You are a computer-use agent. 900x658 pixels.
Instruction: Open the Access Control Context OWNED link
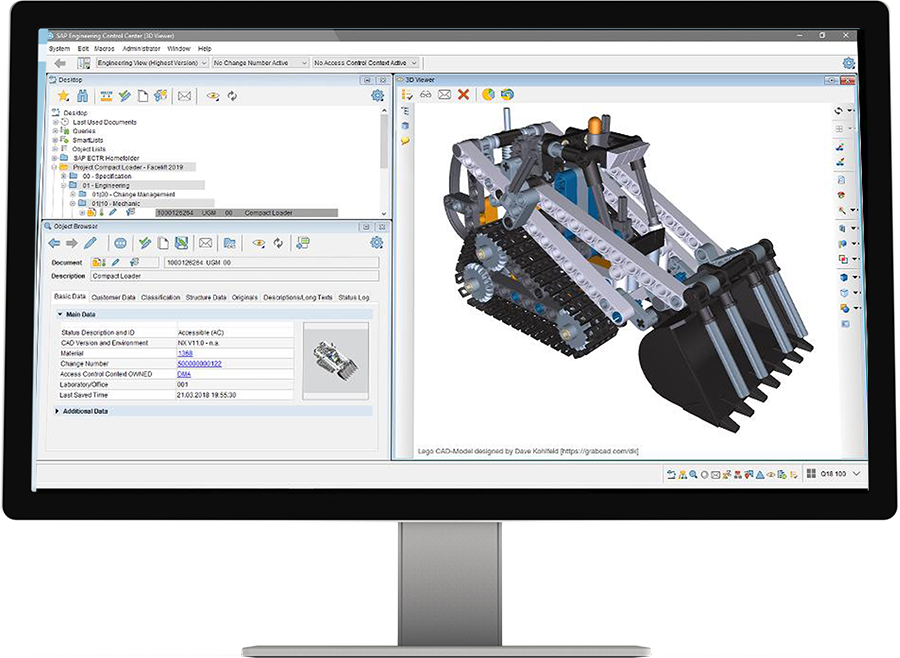pos(184,374)
